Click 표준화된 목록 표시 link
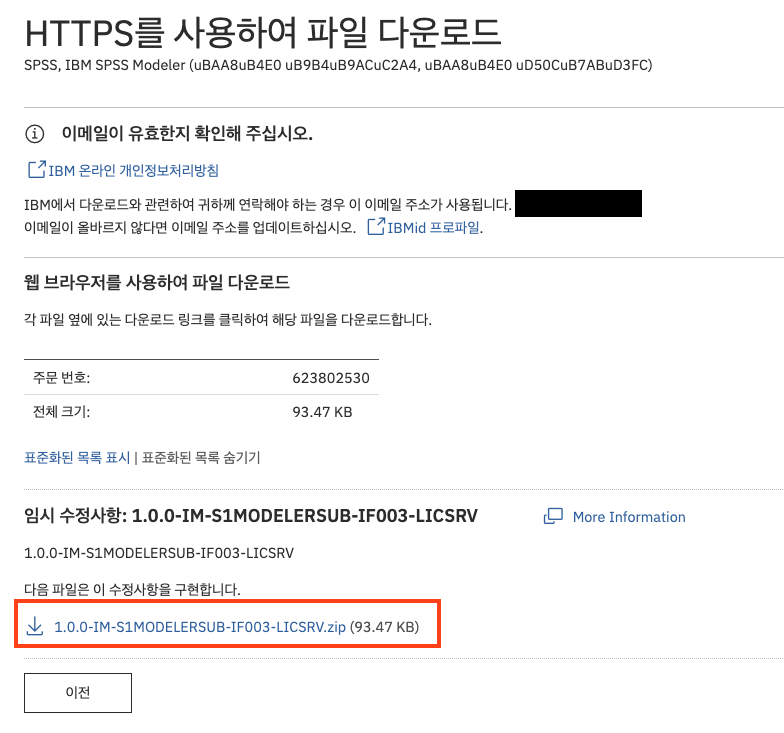The image size is (784, 733). [x=77, y=457]
